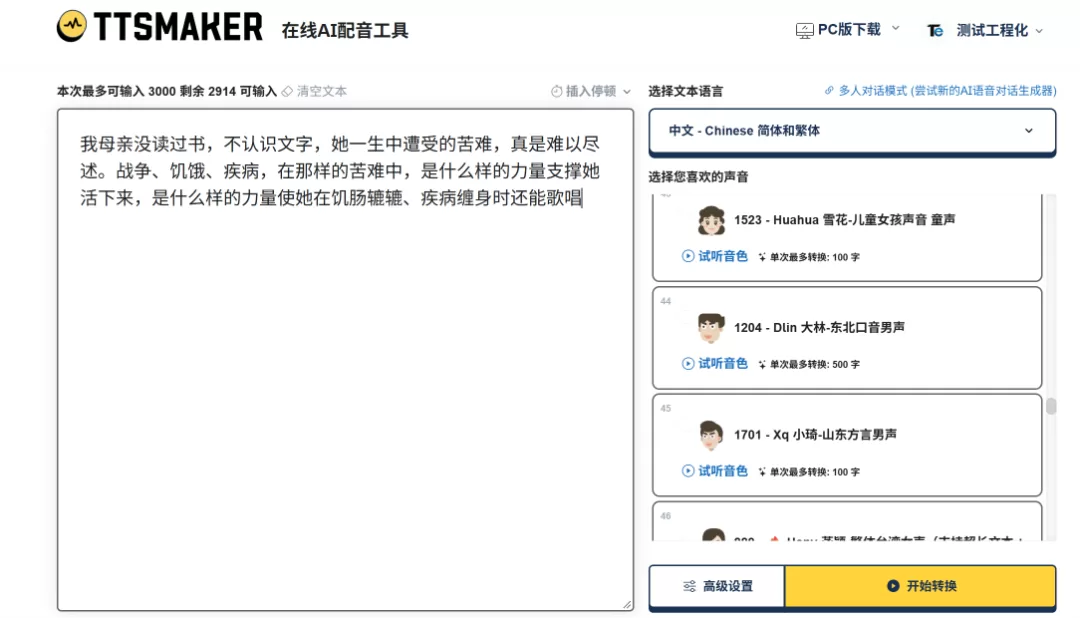
Task: Play preview icon for 1204 Dlin voice
Action: pyautogui.click(x=687, y=364)
